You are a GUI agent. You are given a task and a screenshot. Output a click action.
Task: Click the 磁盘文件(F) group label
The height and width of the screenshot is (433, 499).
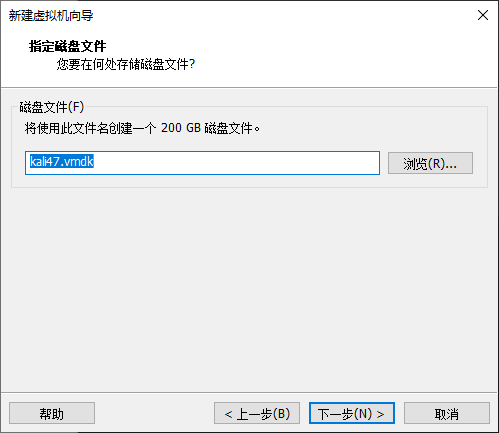[x=52, y=107]
